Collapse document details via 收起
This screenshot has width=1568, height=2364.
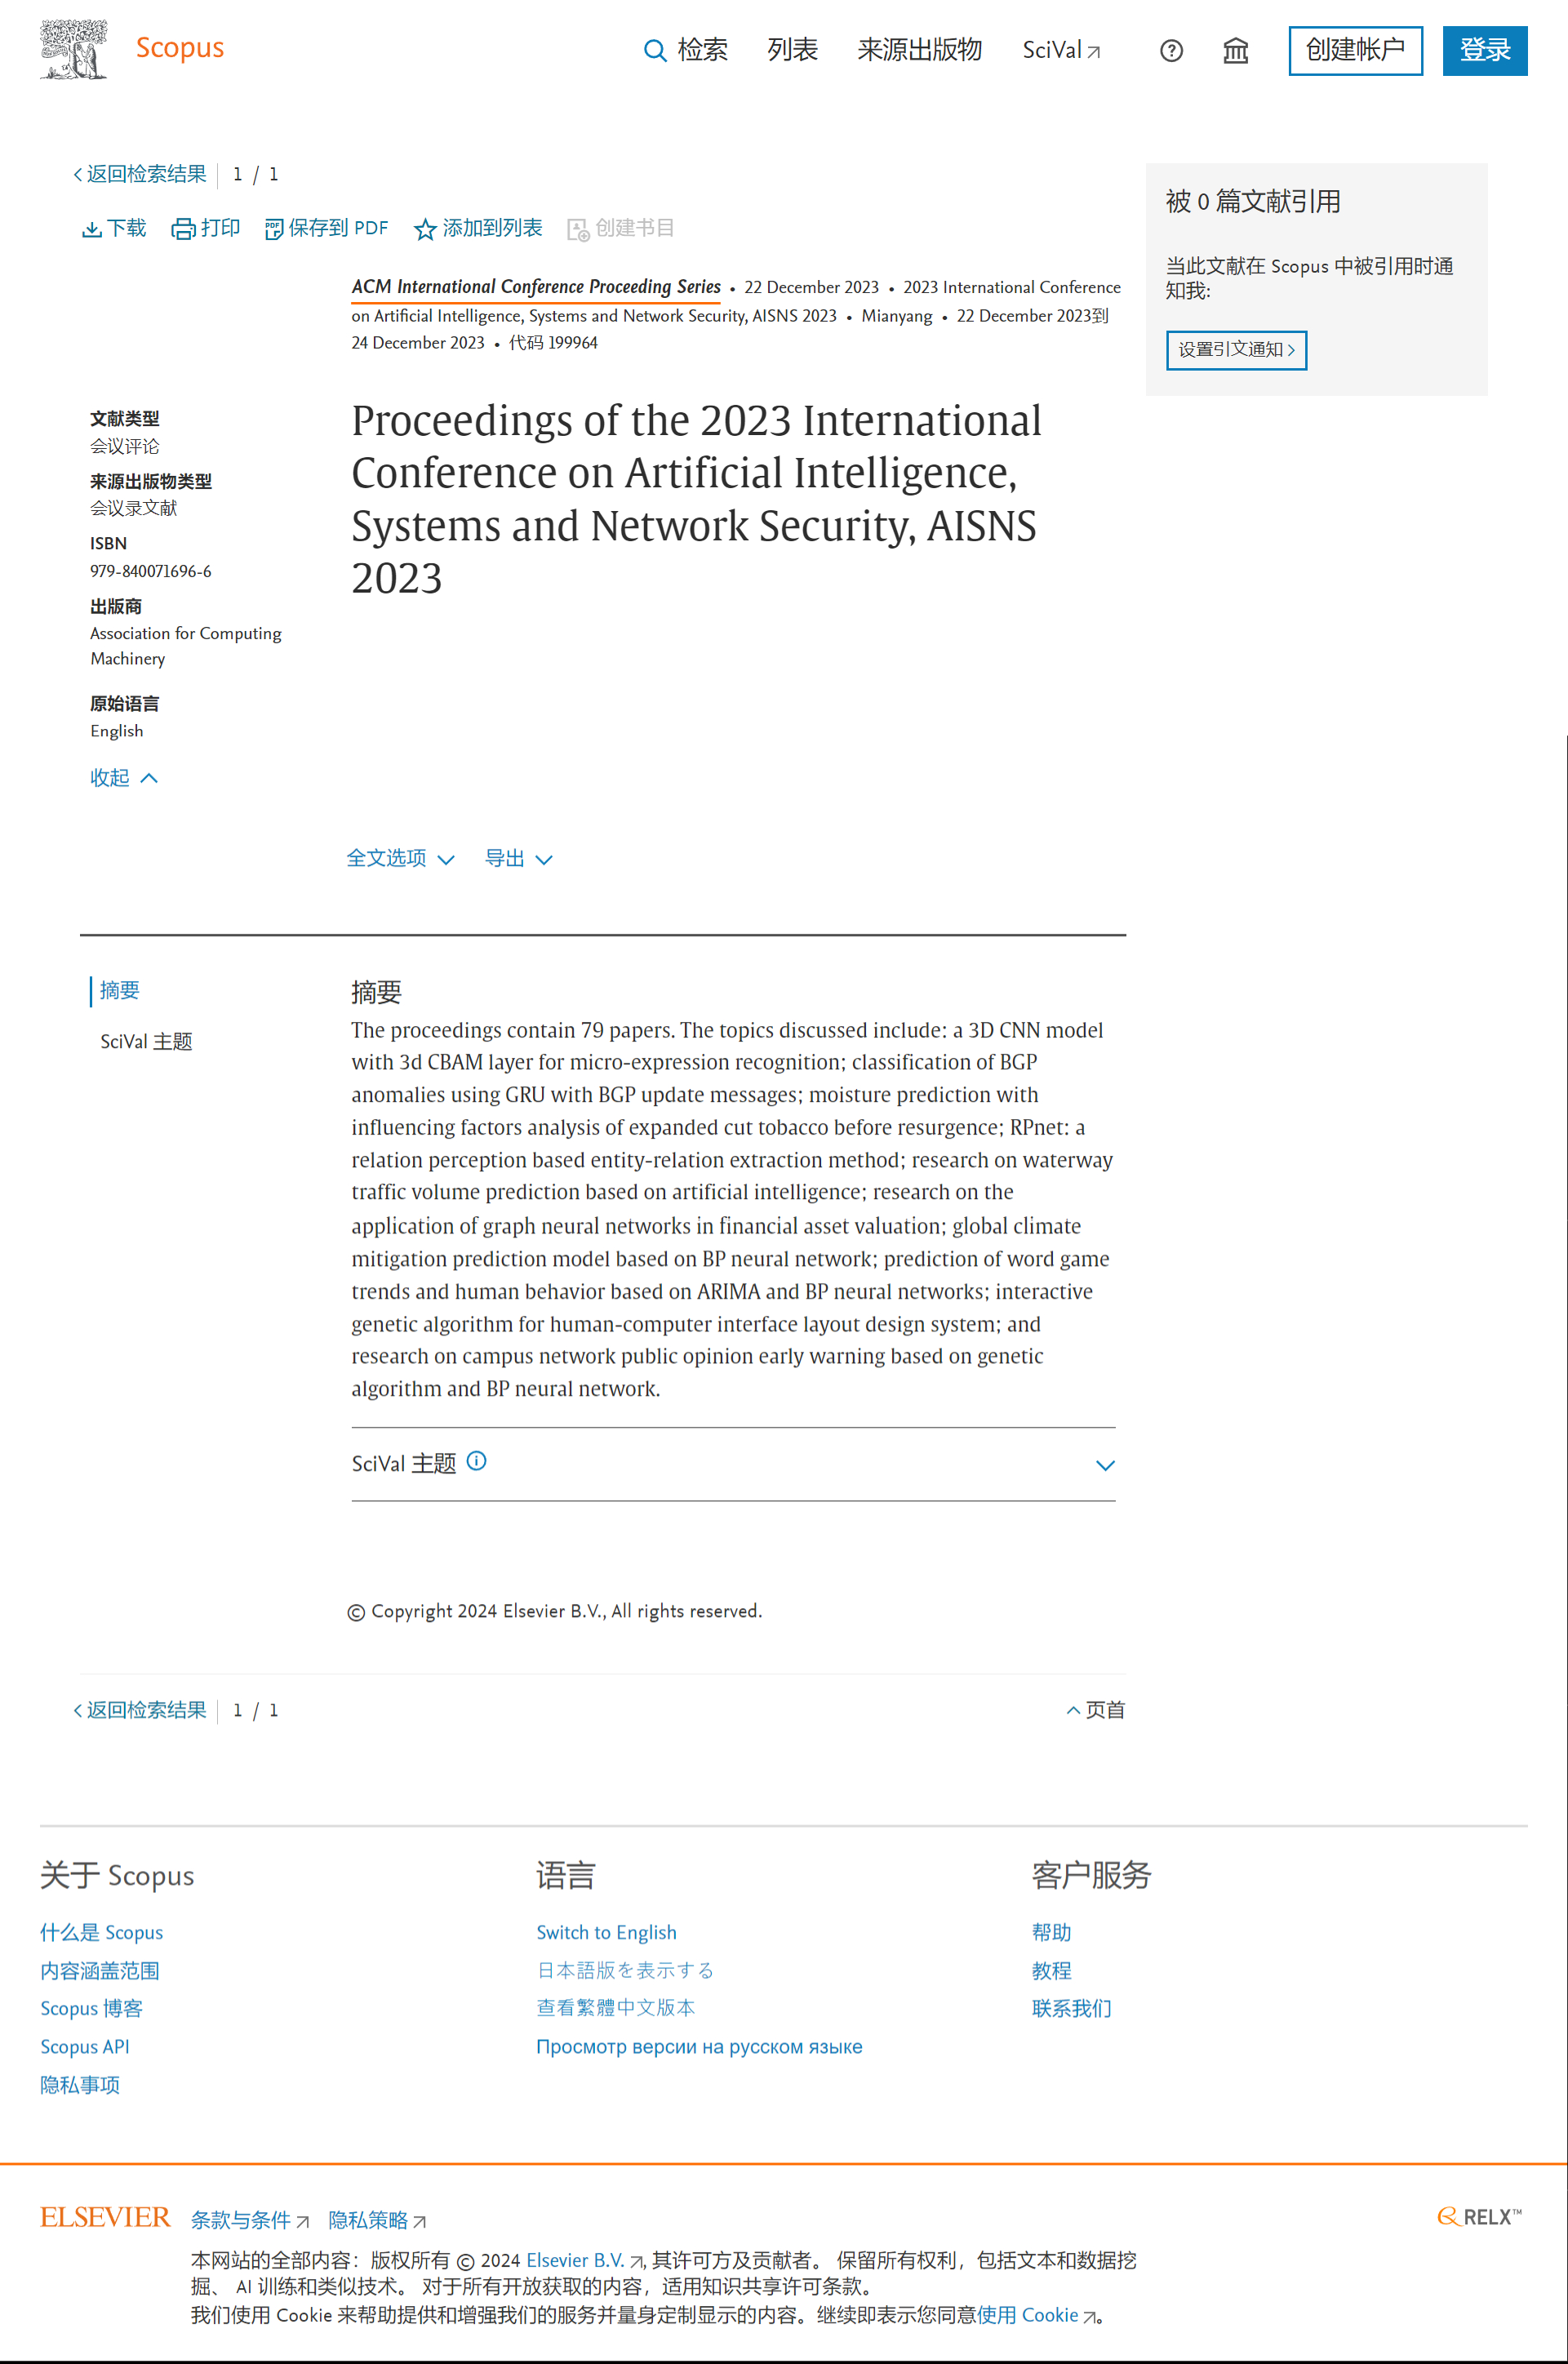[124, 778]
